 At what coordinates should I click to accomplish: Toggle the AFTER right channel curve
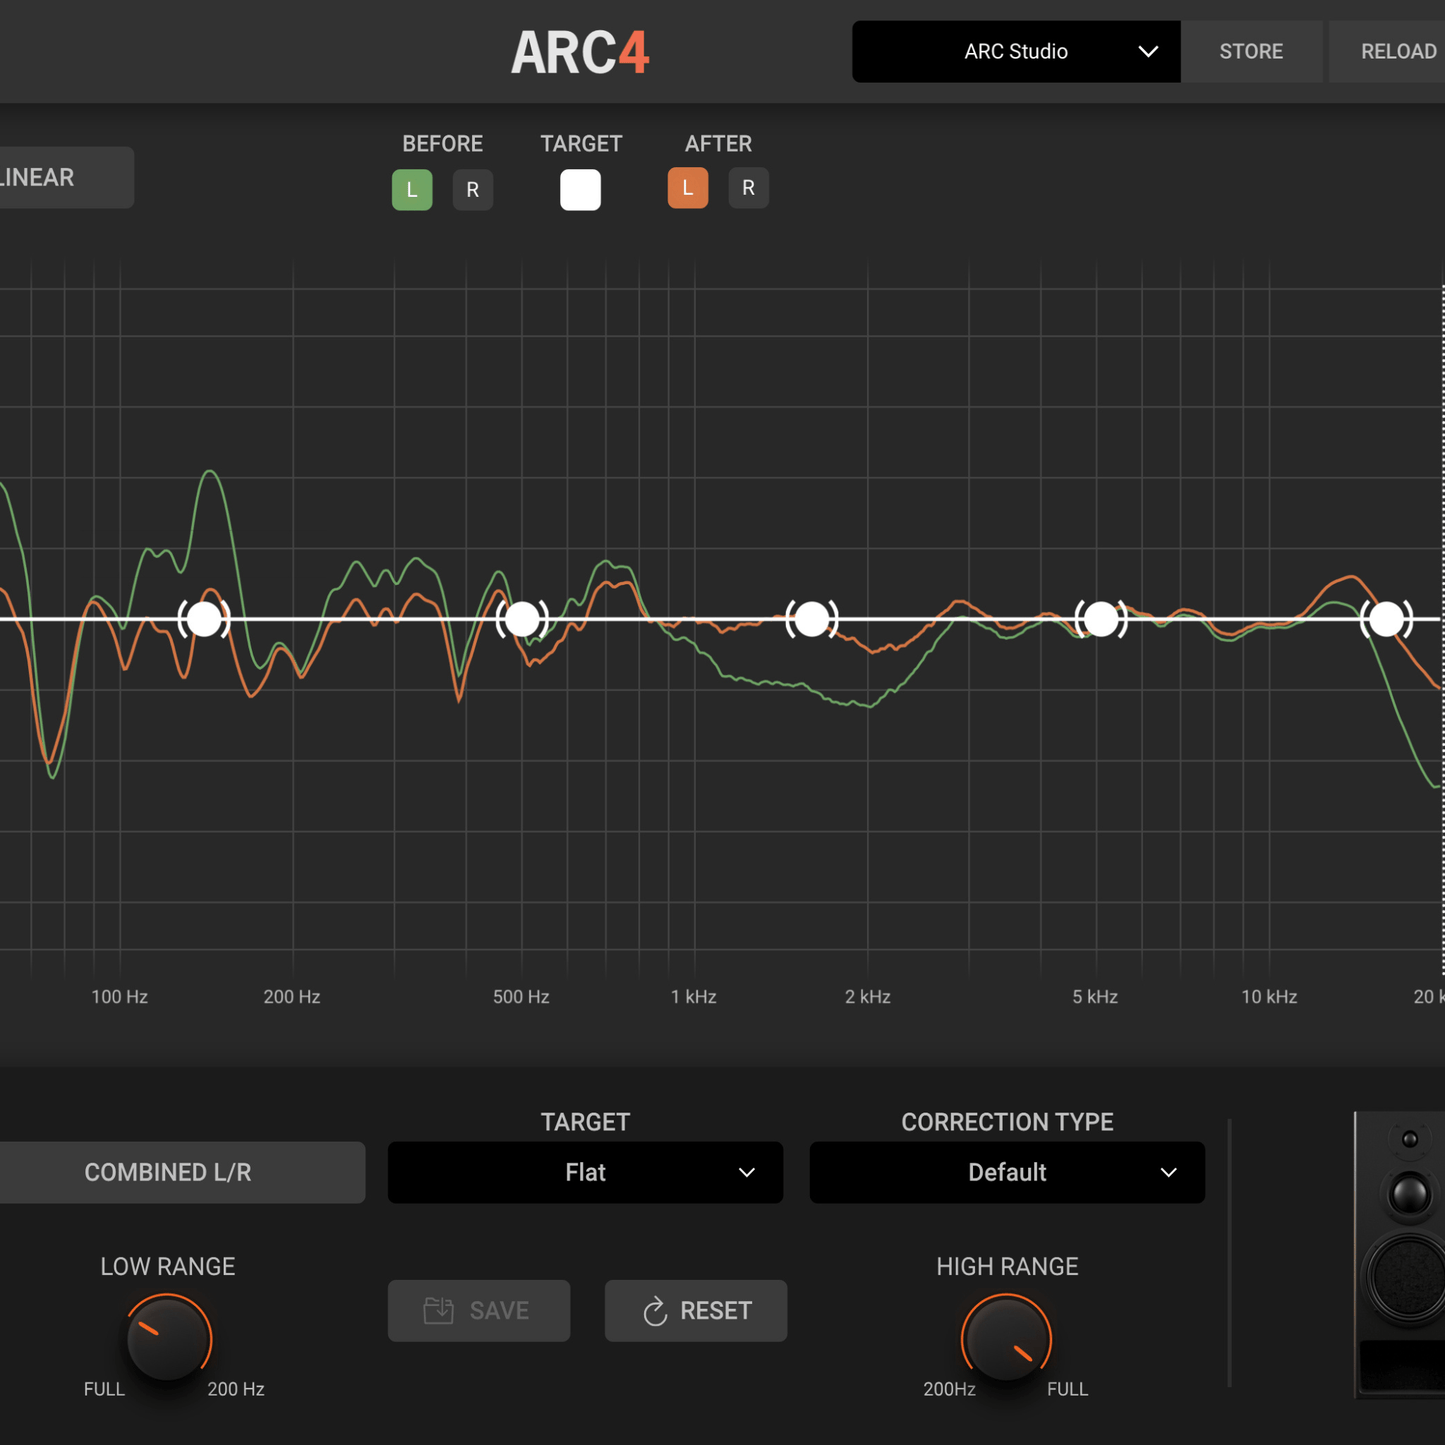point(749,188)
